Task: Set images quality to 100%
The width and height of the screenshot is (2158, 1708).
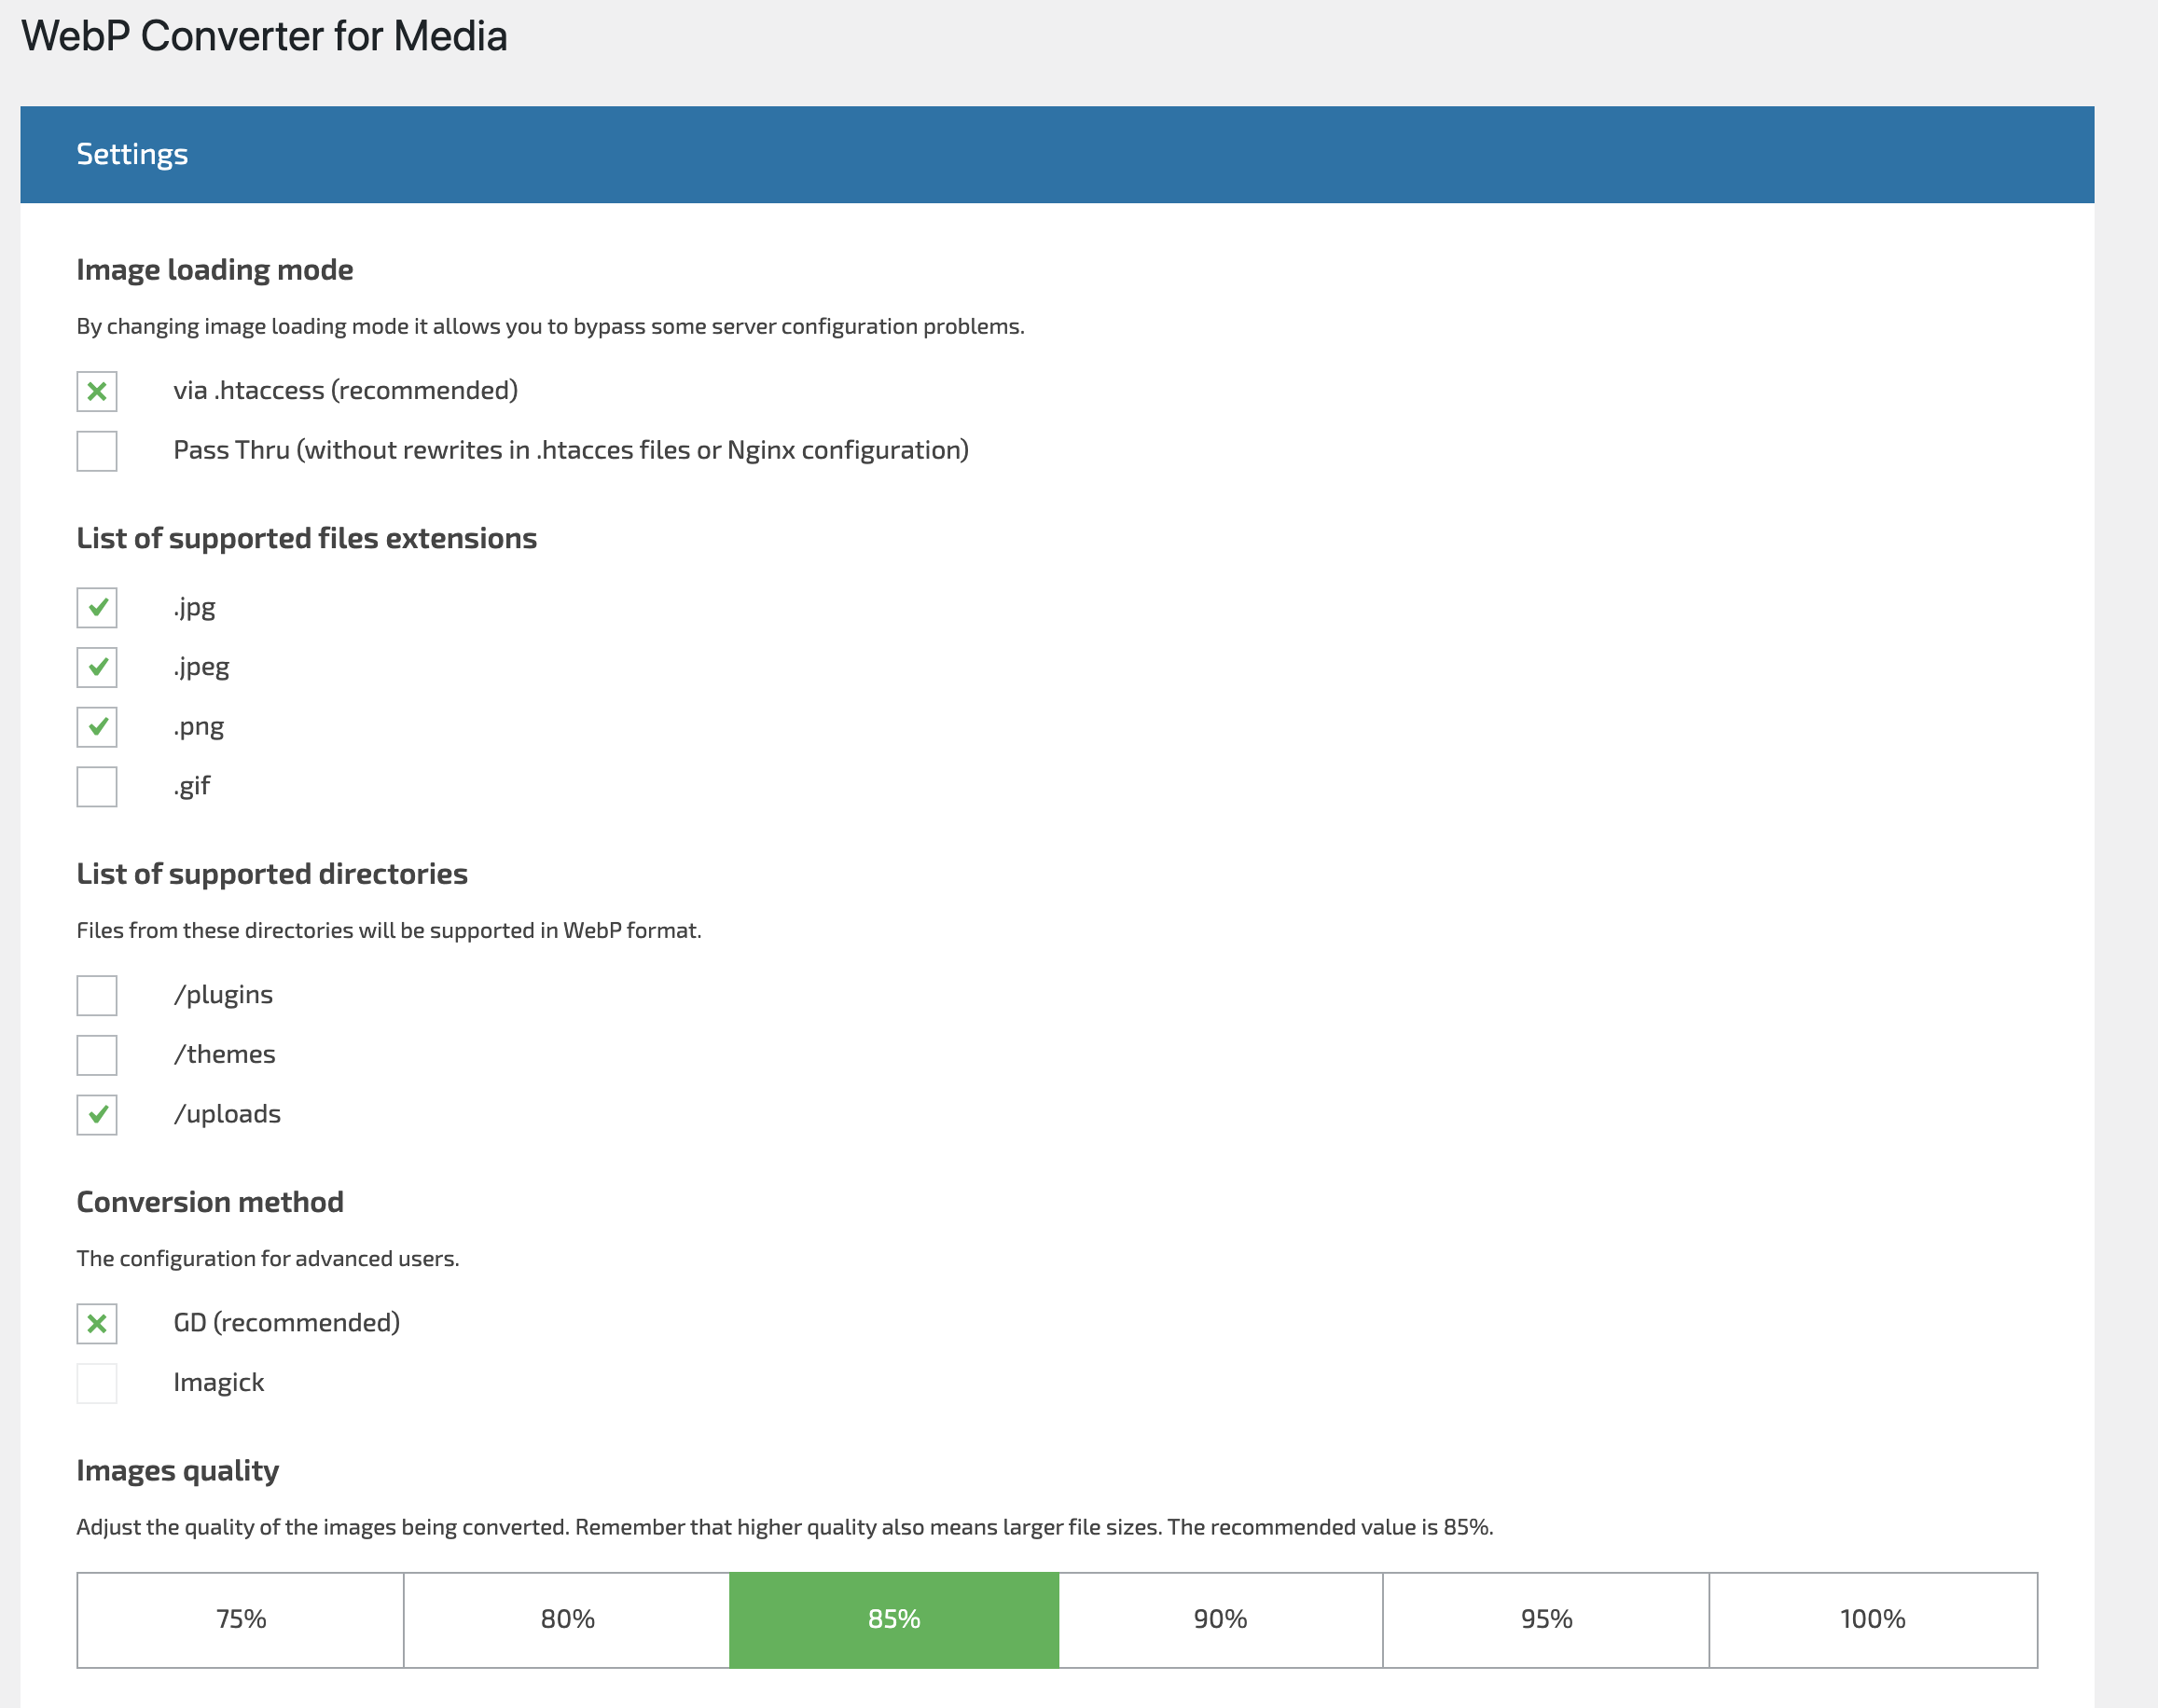Action: tap(1872, 1619)
